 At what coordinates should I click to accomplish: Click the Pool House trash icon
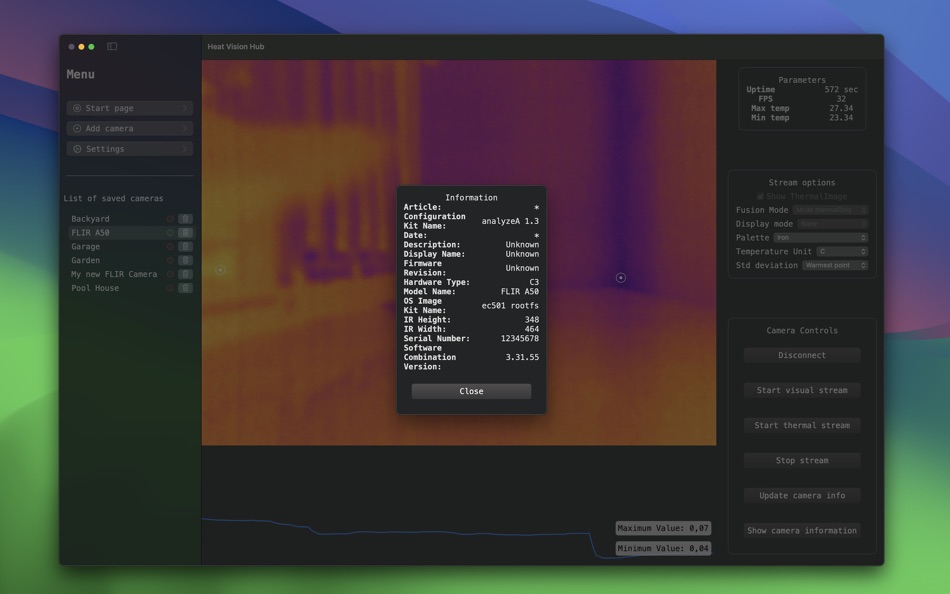[185, 289]
